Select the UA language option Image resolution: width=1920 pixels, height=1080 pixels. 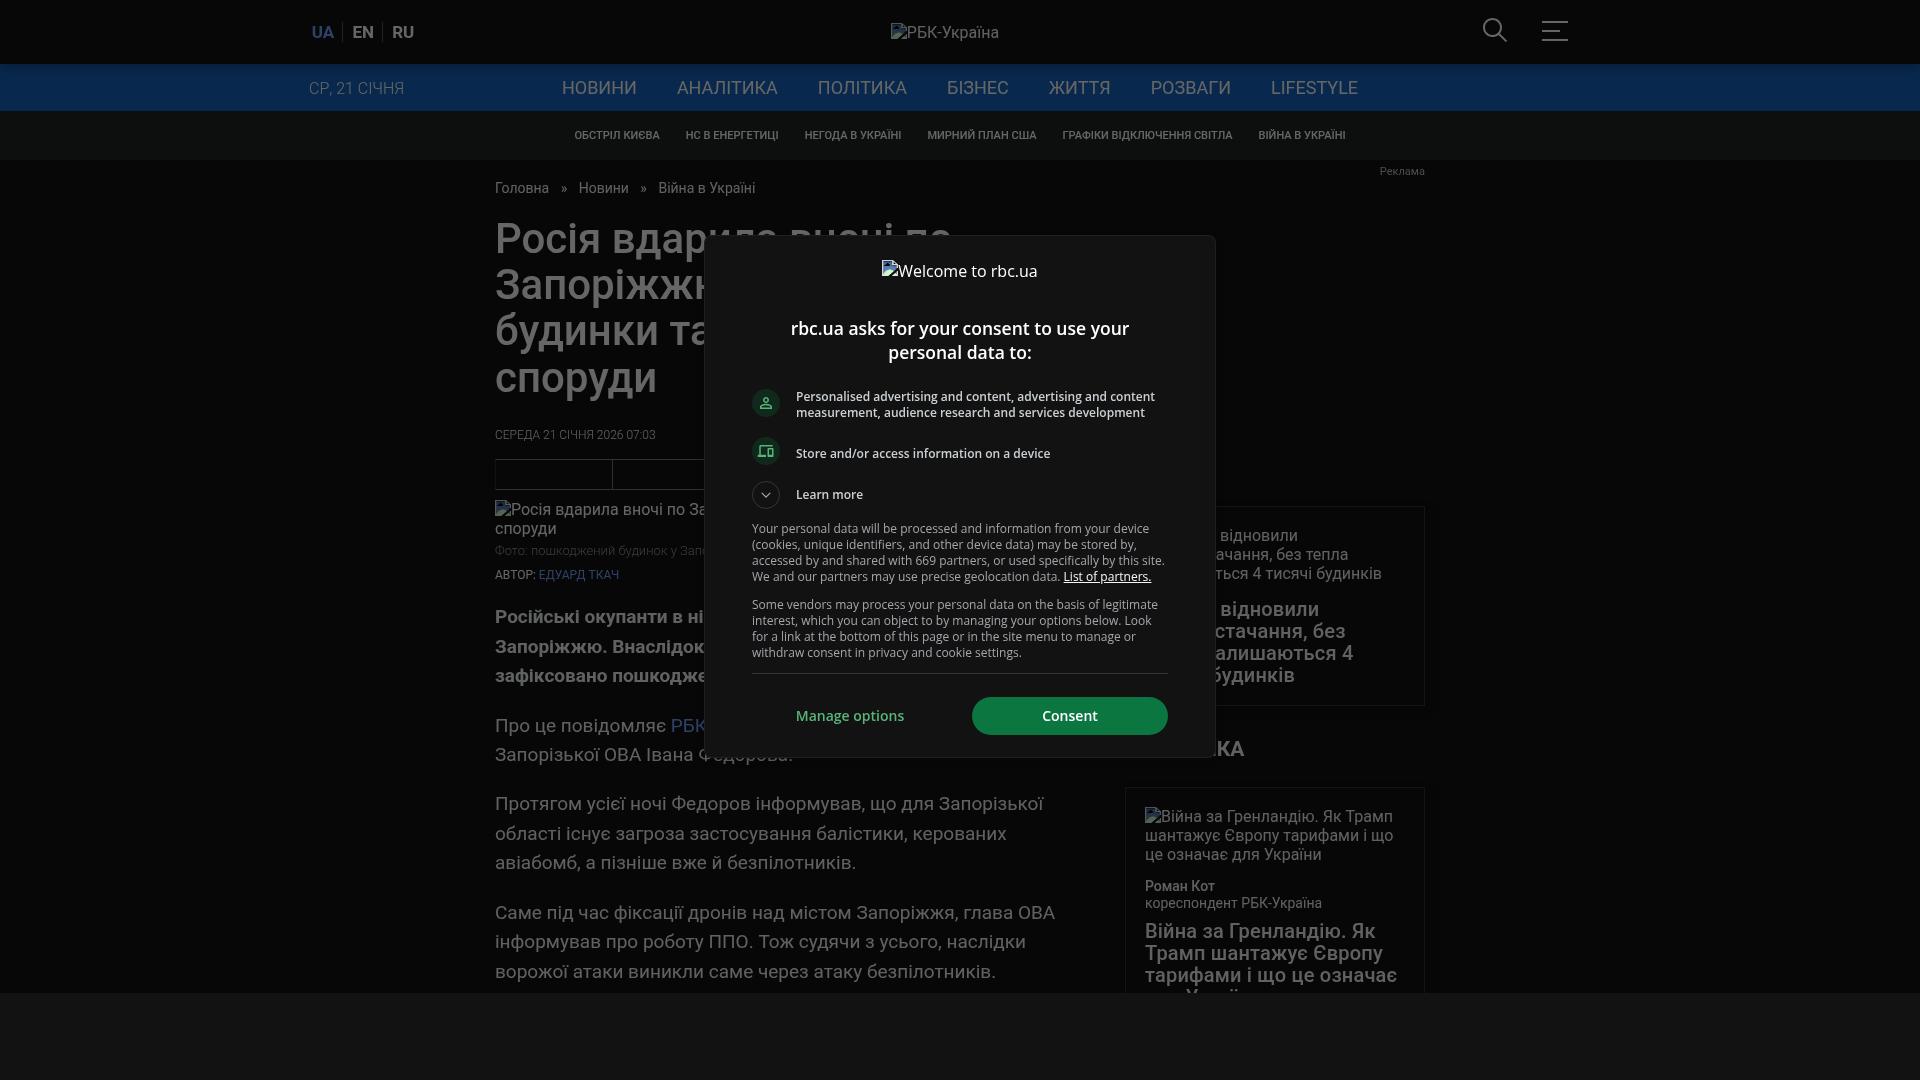322,32
